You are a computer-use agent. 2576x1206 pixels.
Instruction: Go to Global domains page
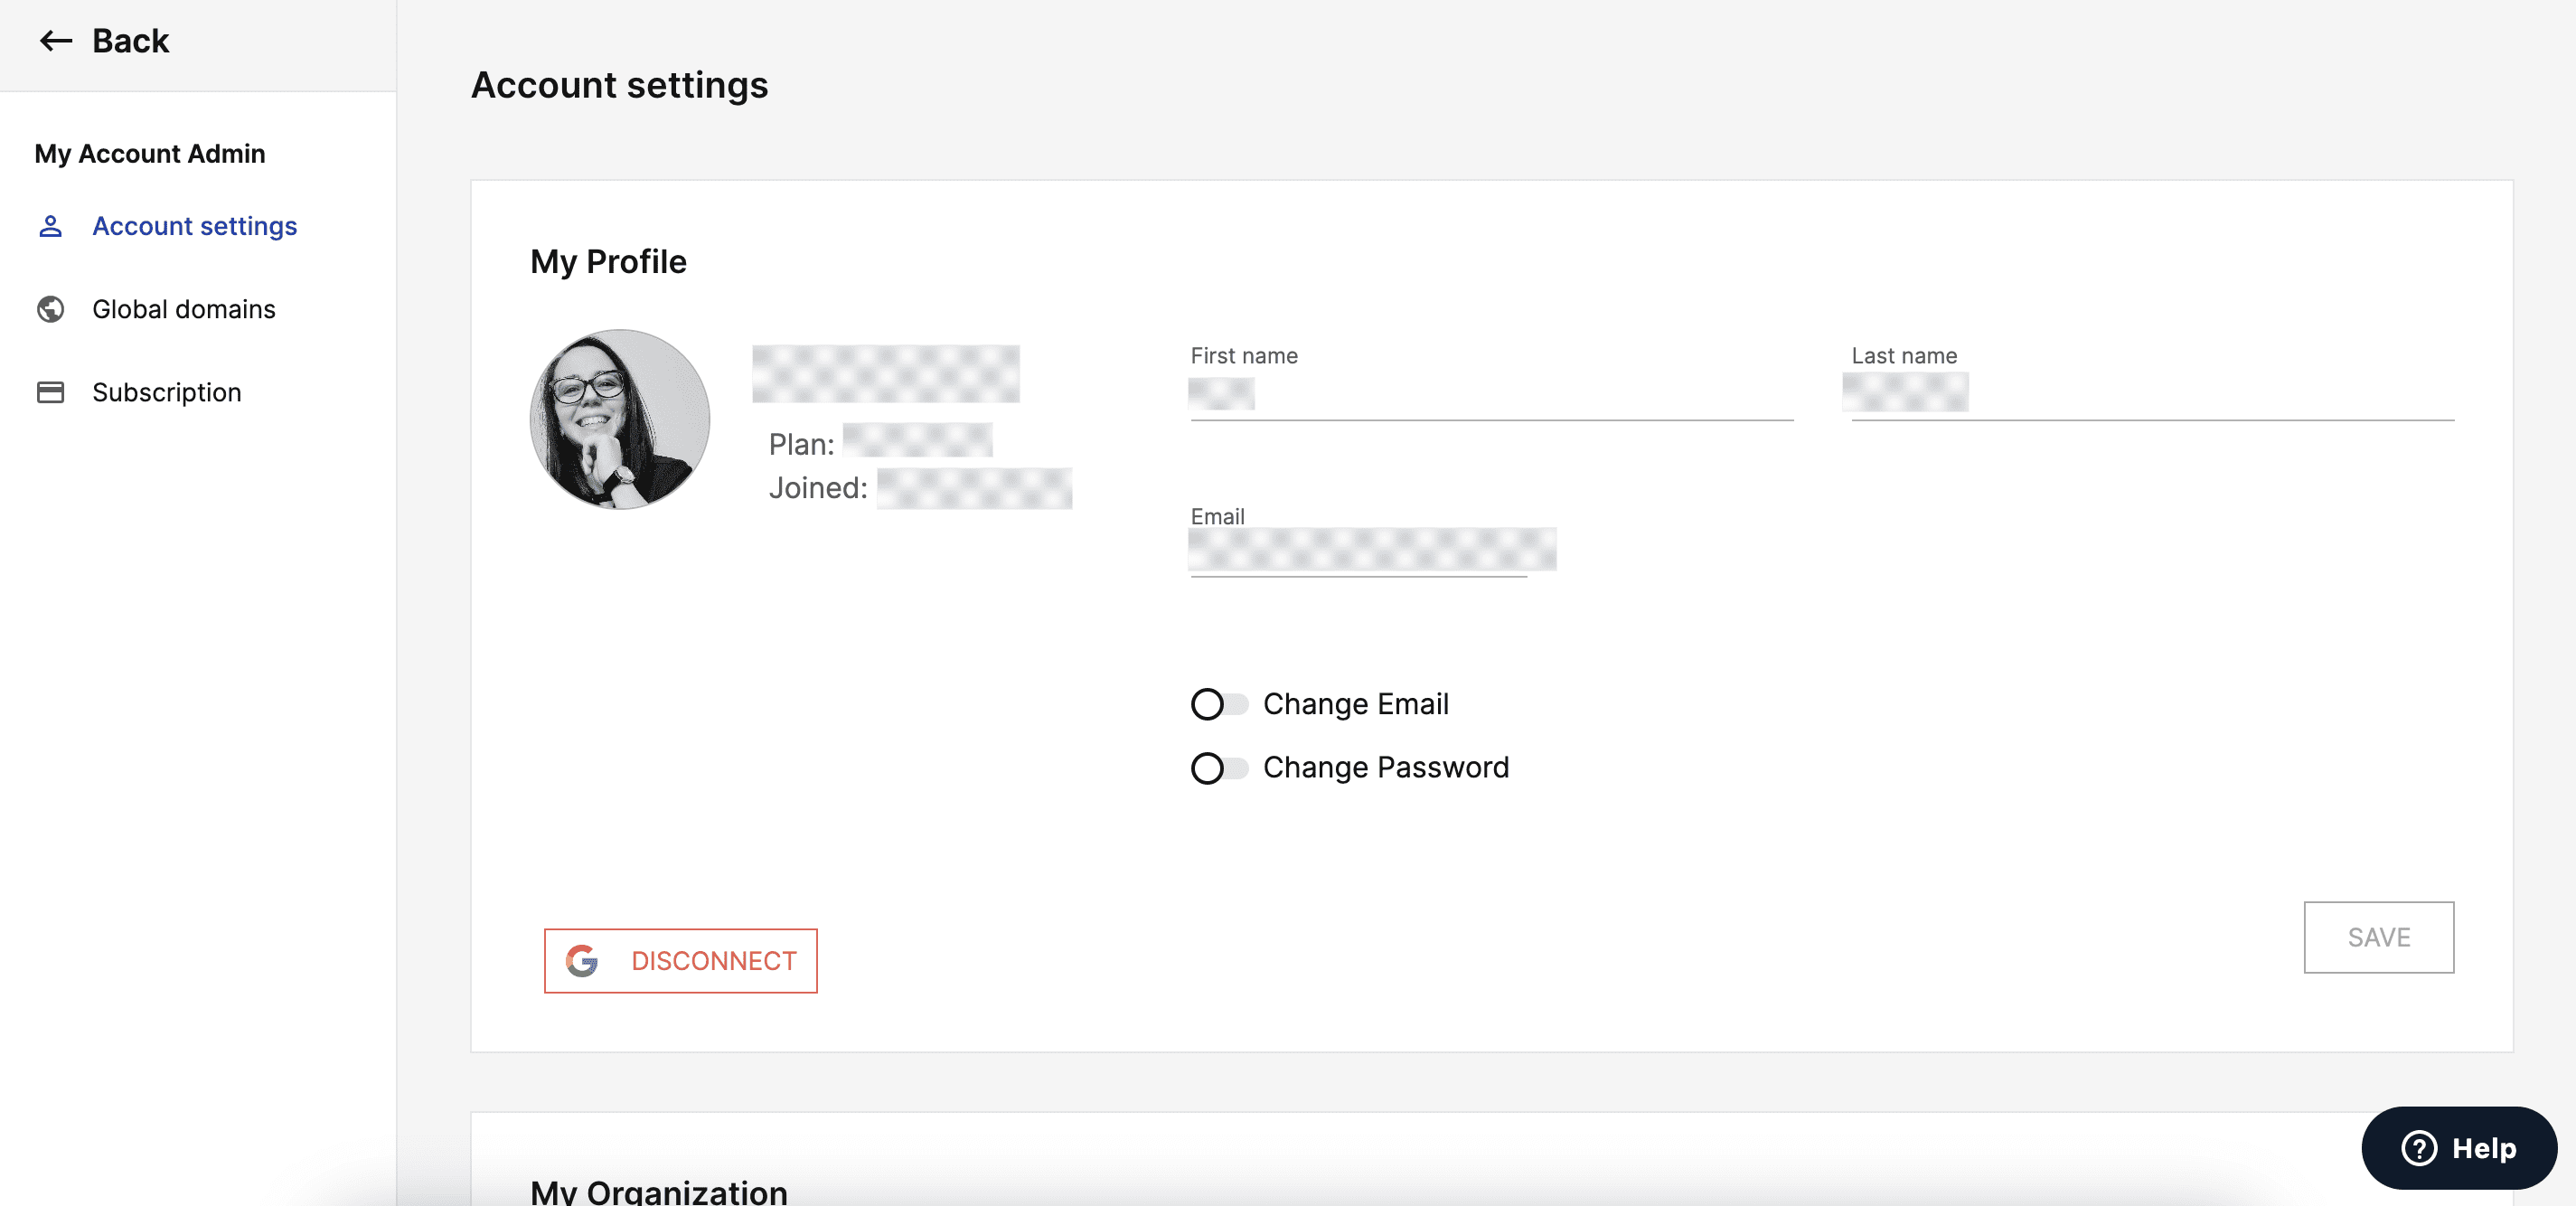(x=183, y=309)
